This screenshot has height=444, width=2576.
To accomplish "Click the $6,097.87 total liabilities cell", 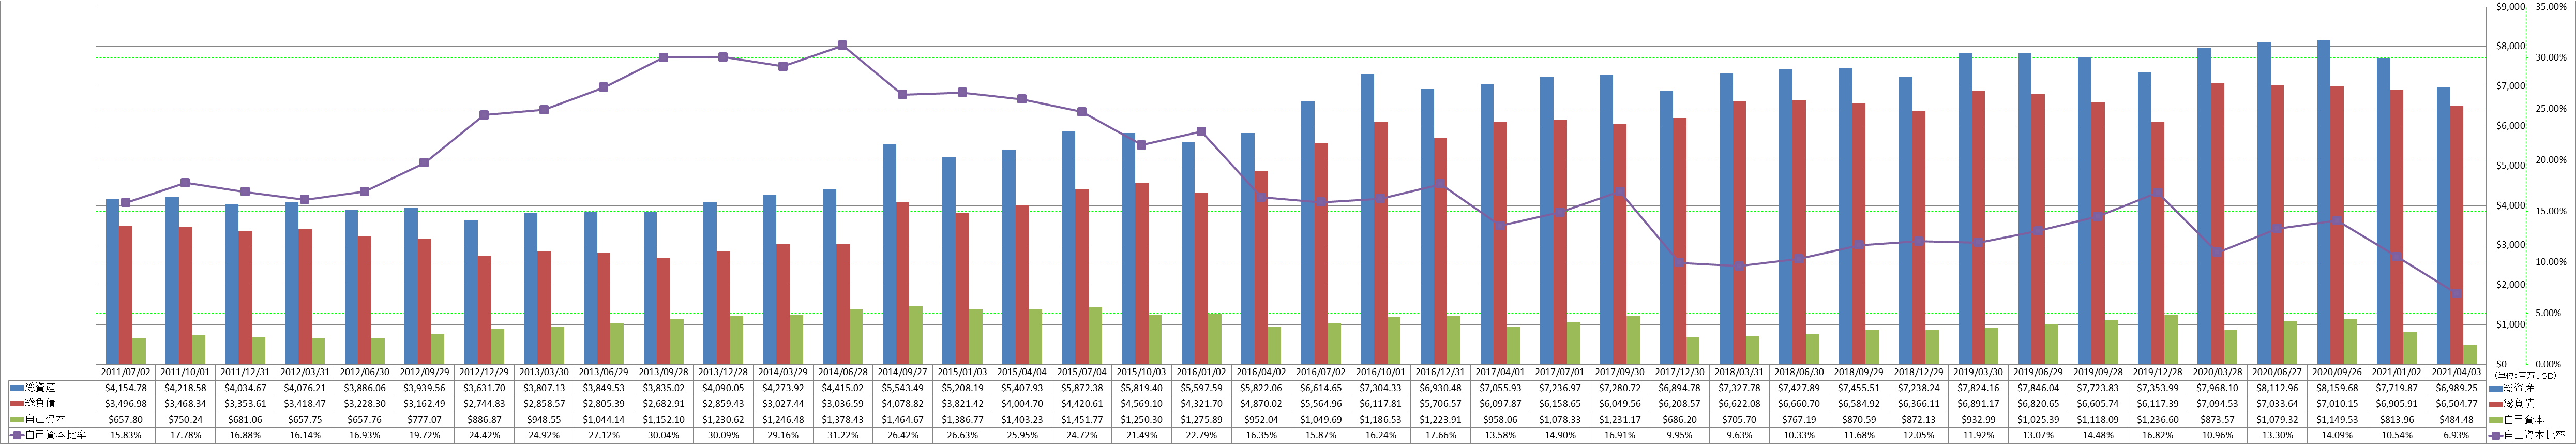I will tap(1500, 404).
